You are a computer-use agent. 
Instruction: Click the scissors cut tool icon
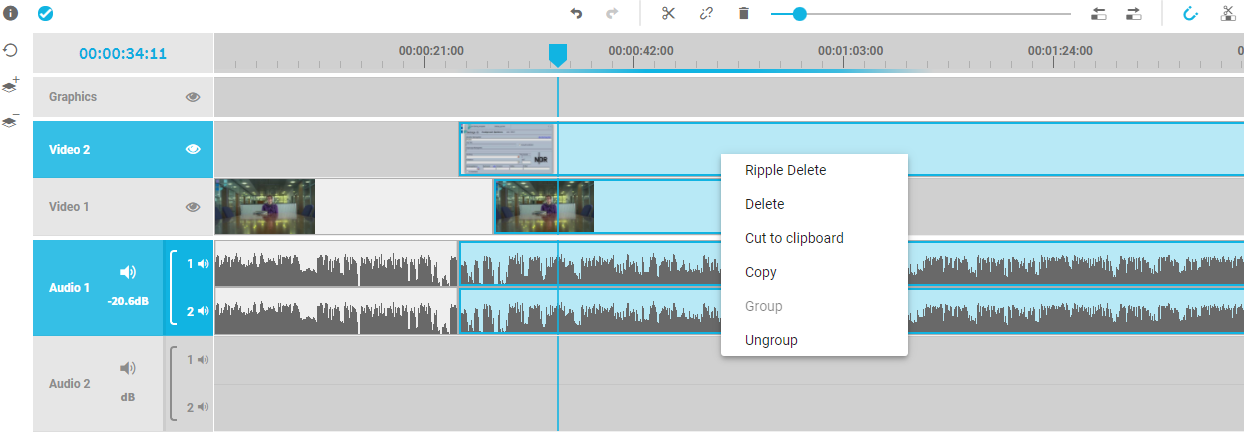[x=668, y=14]
